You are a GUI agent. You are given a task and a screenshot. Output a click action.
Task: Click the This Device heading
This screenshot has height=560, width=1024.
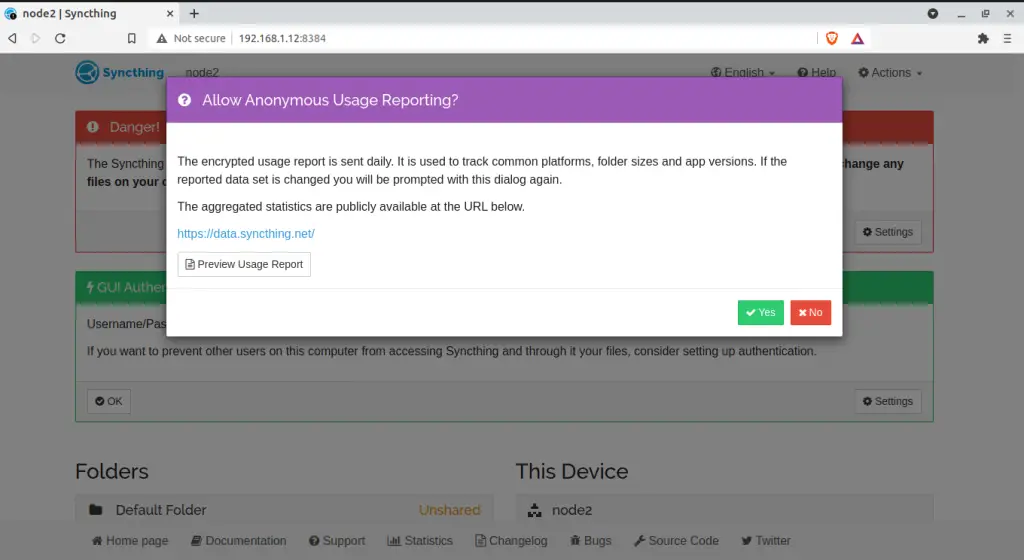[x=571, y=471]
